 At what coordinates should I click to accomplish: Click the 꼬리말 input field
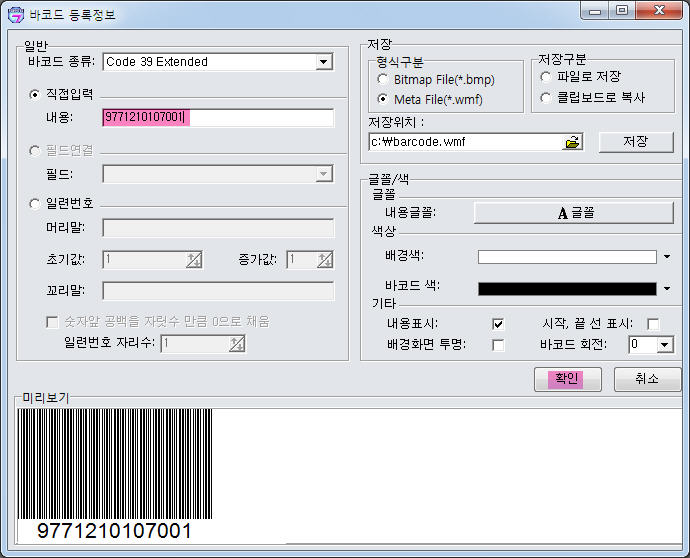point(218,291)
